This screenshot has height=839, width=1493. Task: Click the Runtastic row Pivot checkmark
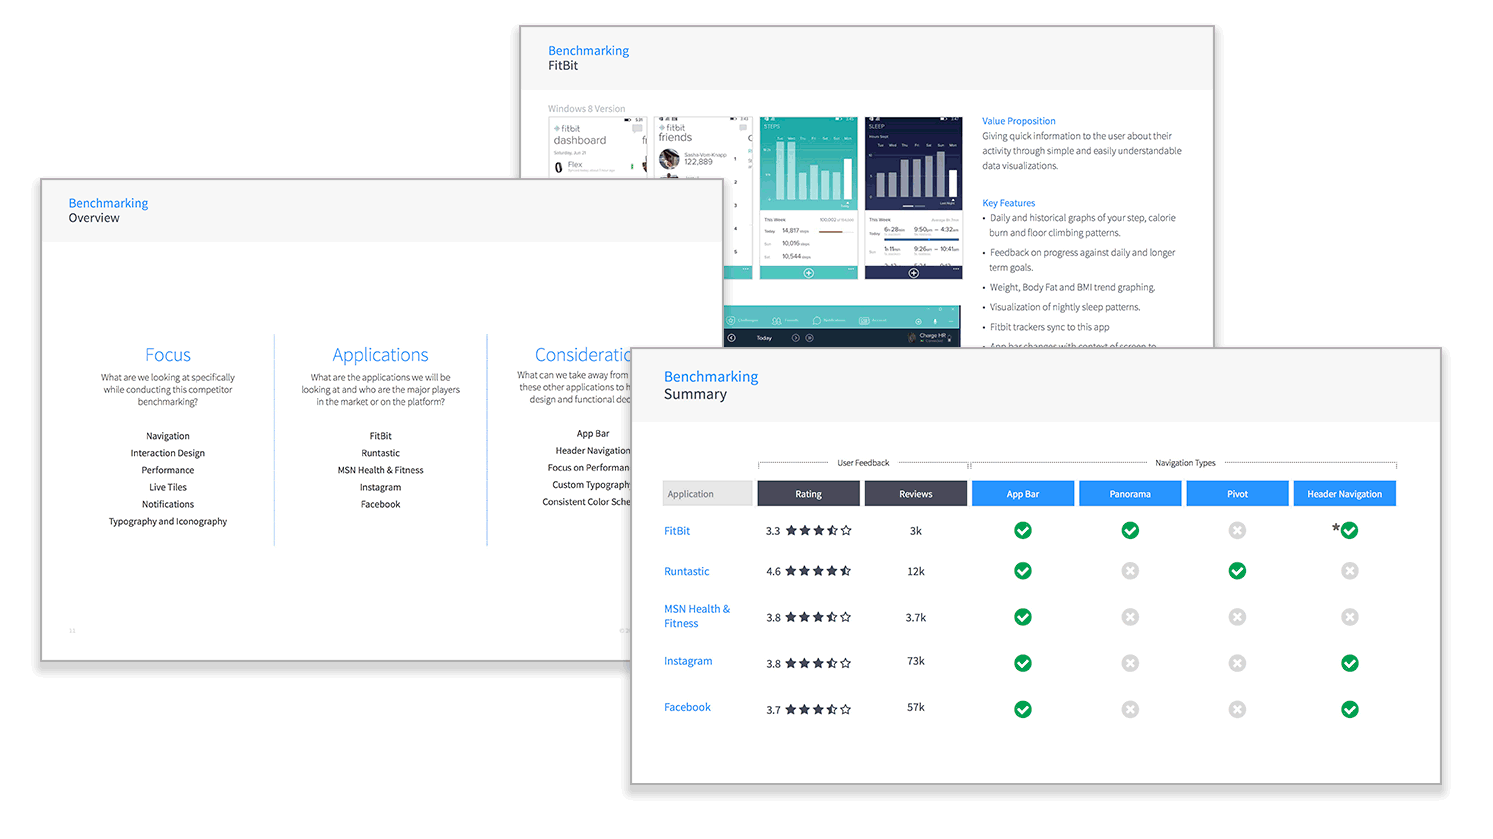[x=1237, y=571]
